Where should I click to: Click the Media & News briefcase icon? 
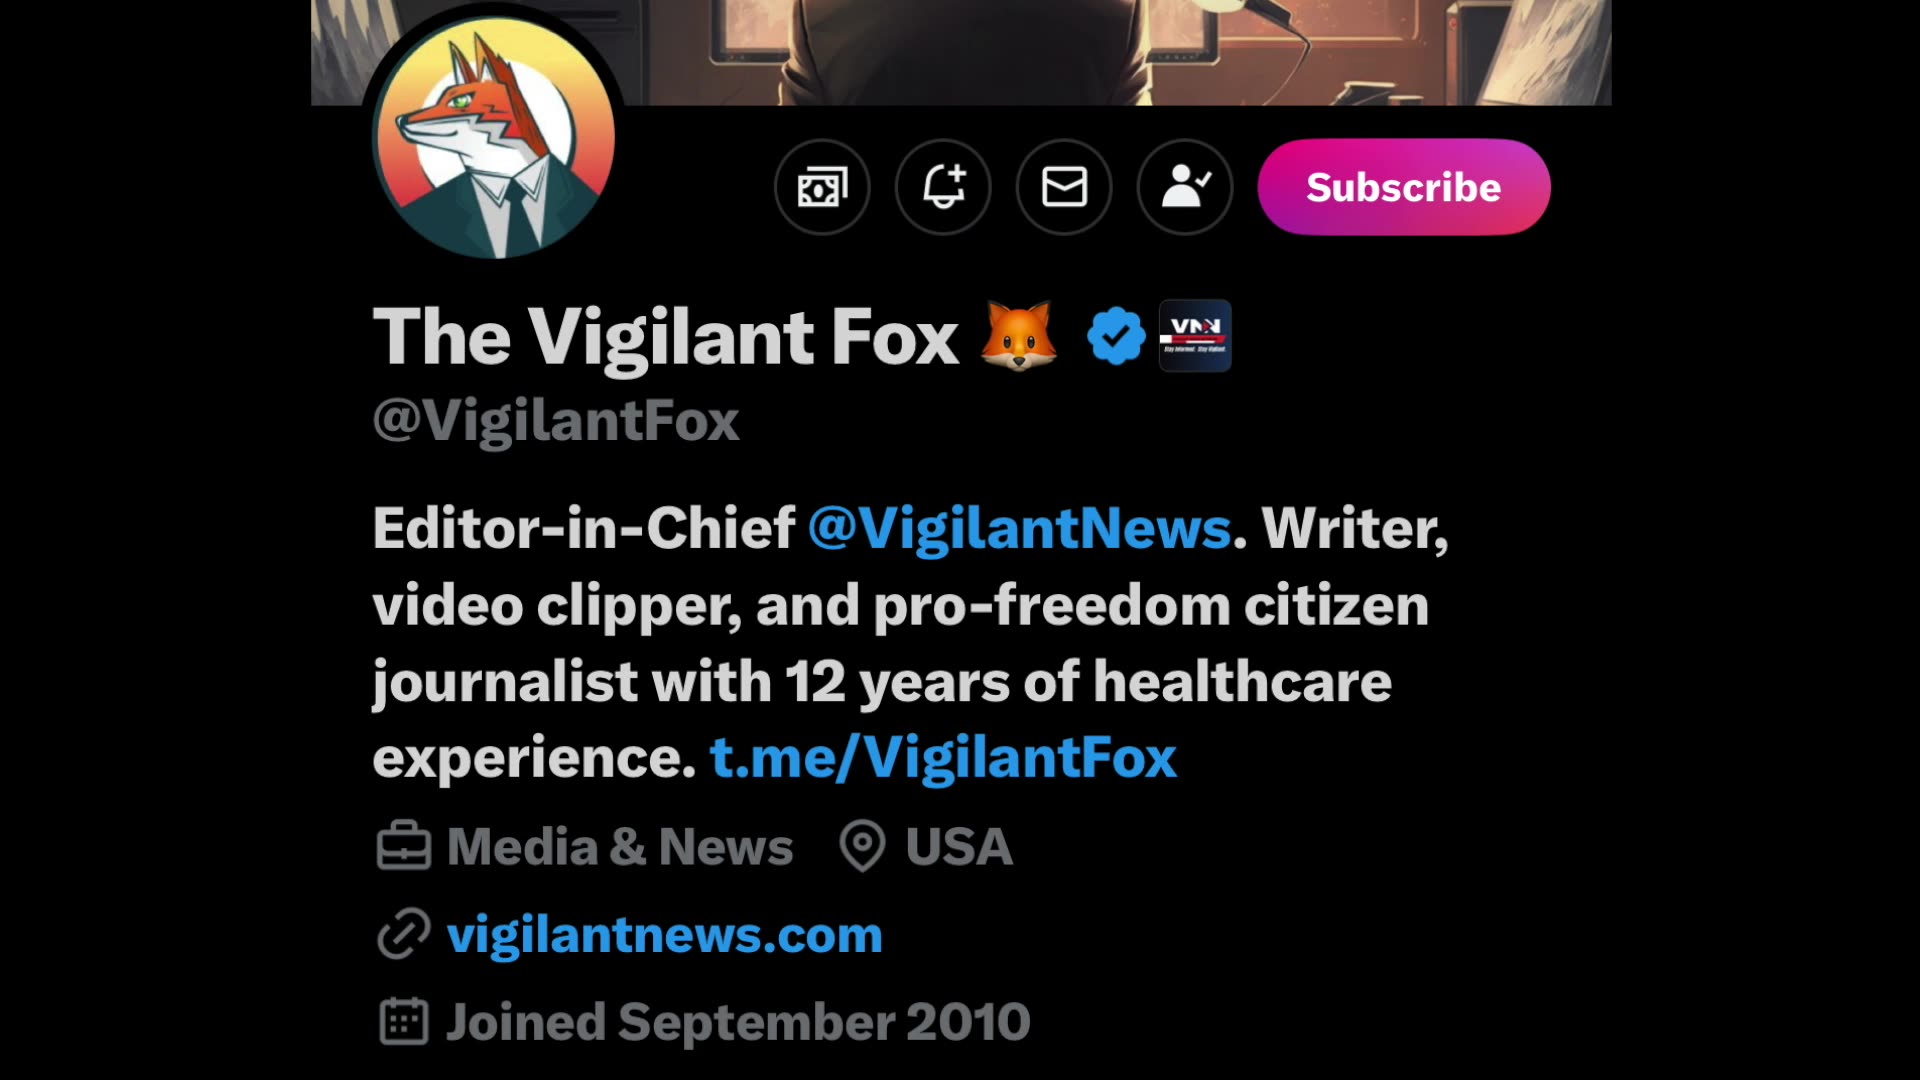pos(404,847)
